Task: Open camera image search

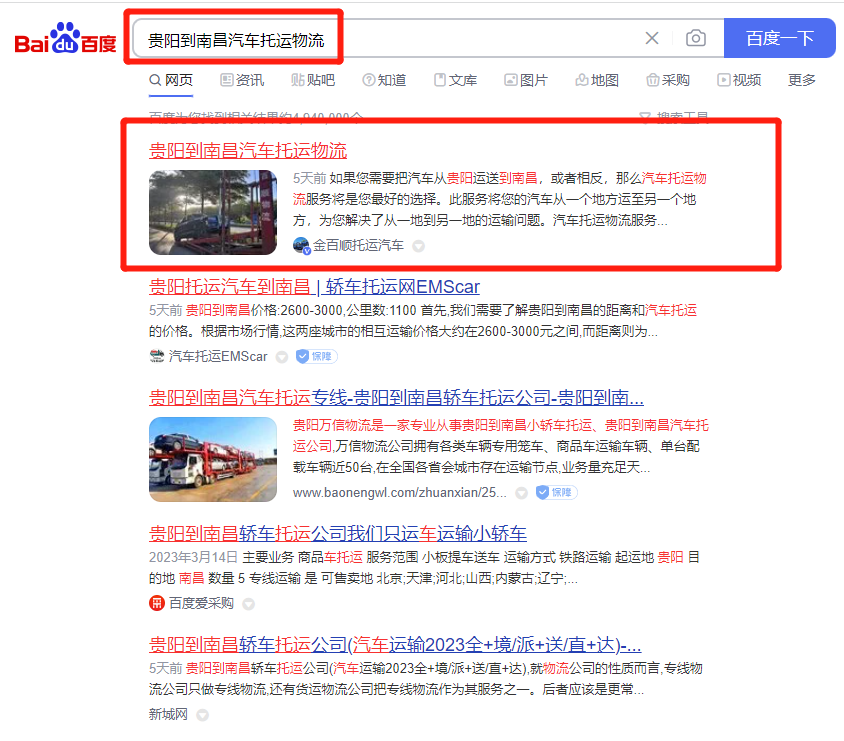Action: pos(696,39)
